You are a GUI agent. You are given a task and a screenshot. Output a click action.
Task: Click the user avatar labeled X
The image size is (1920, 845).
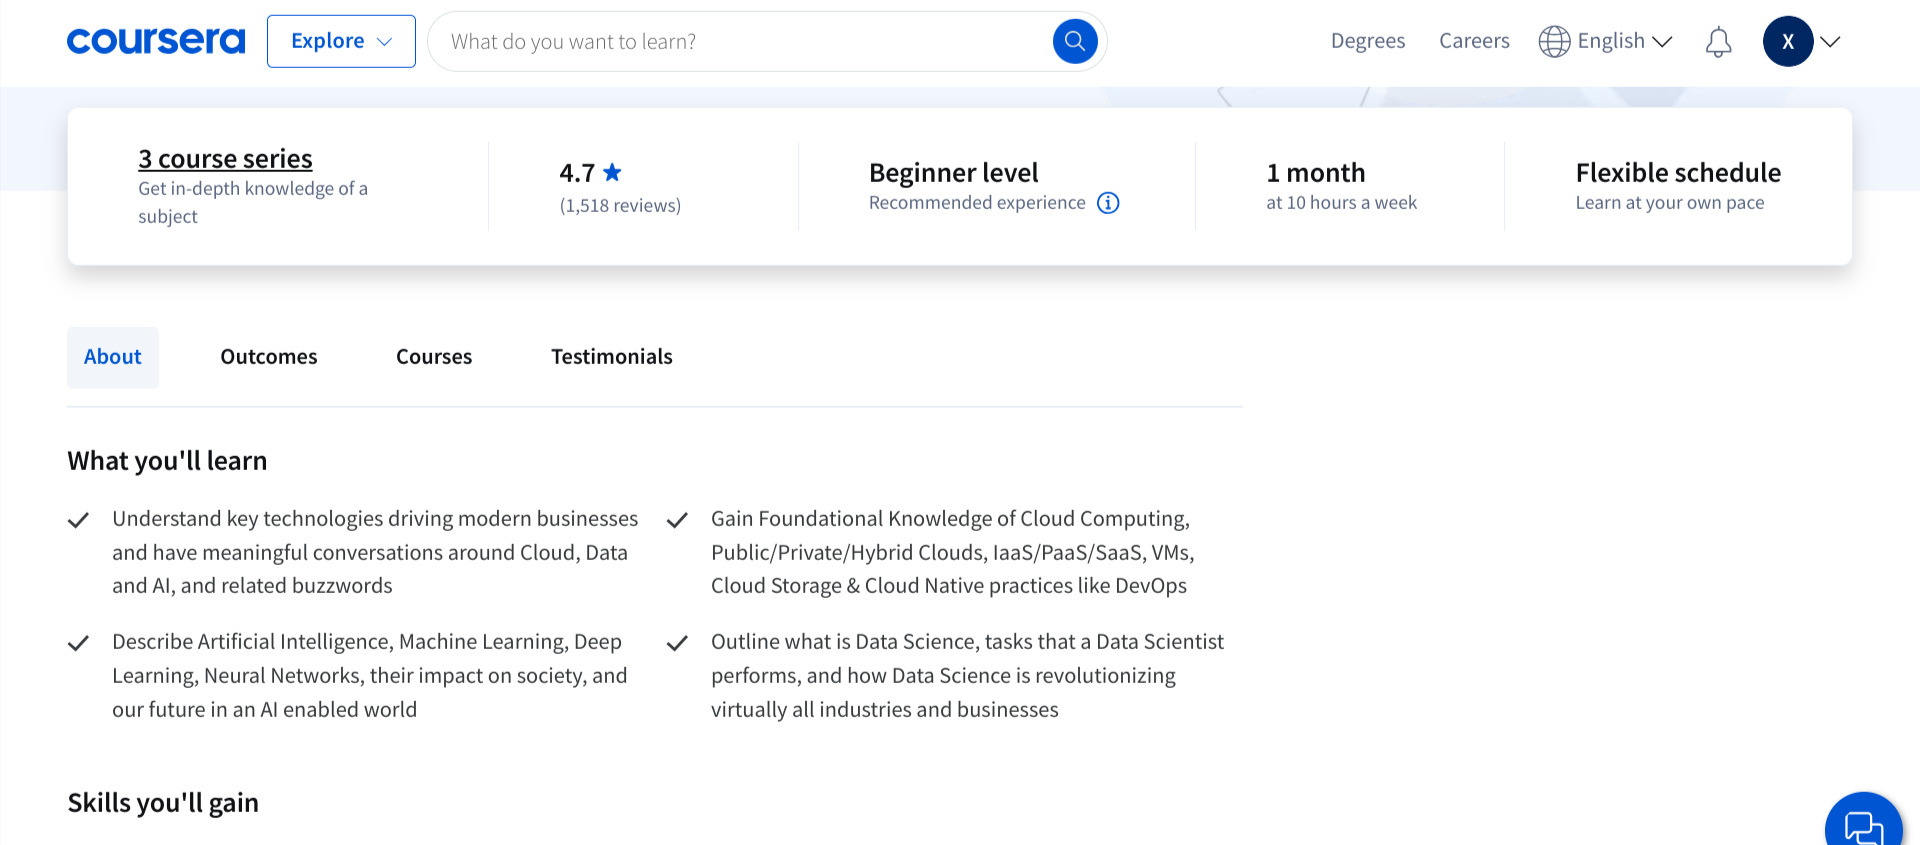[1787, 41]
